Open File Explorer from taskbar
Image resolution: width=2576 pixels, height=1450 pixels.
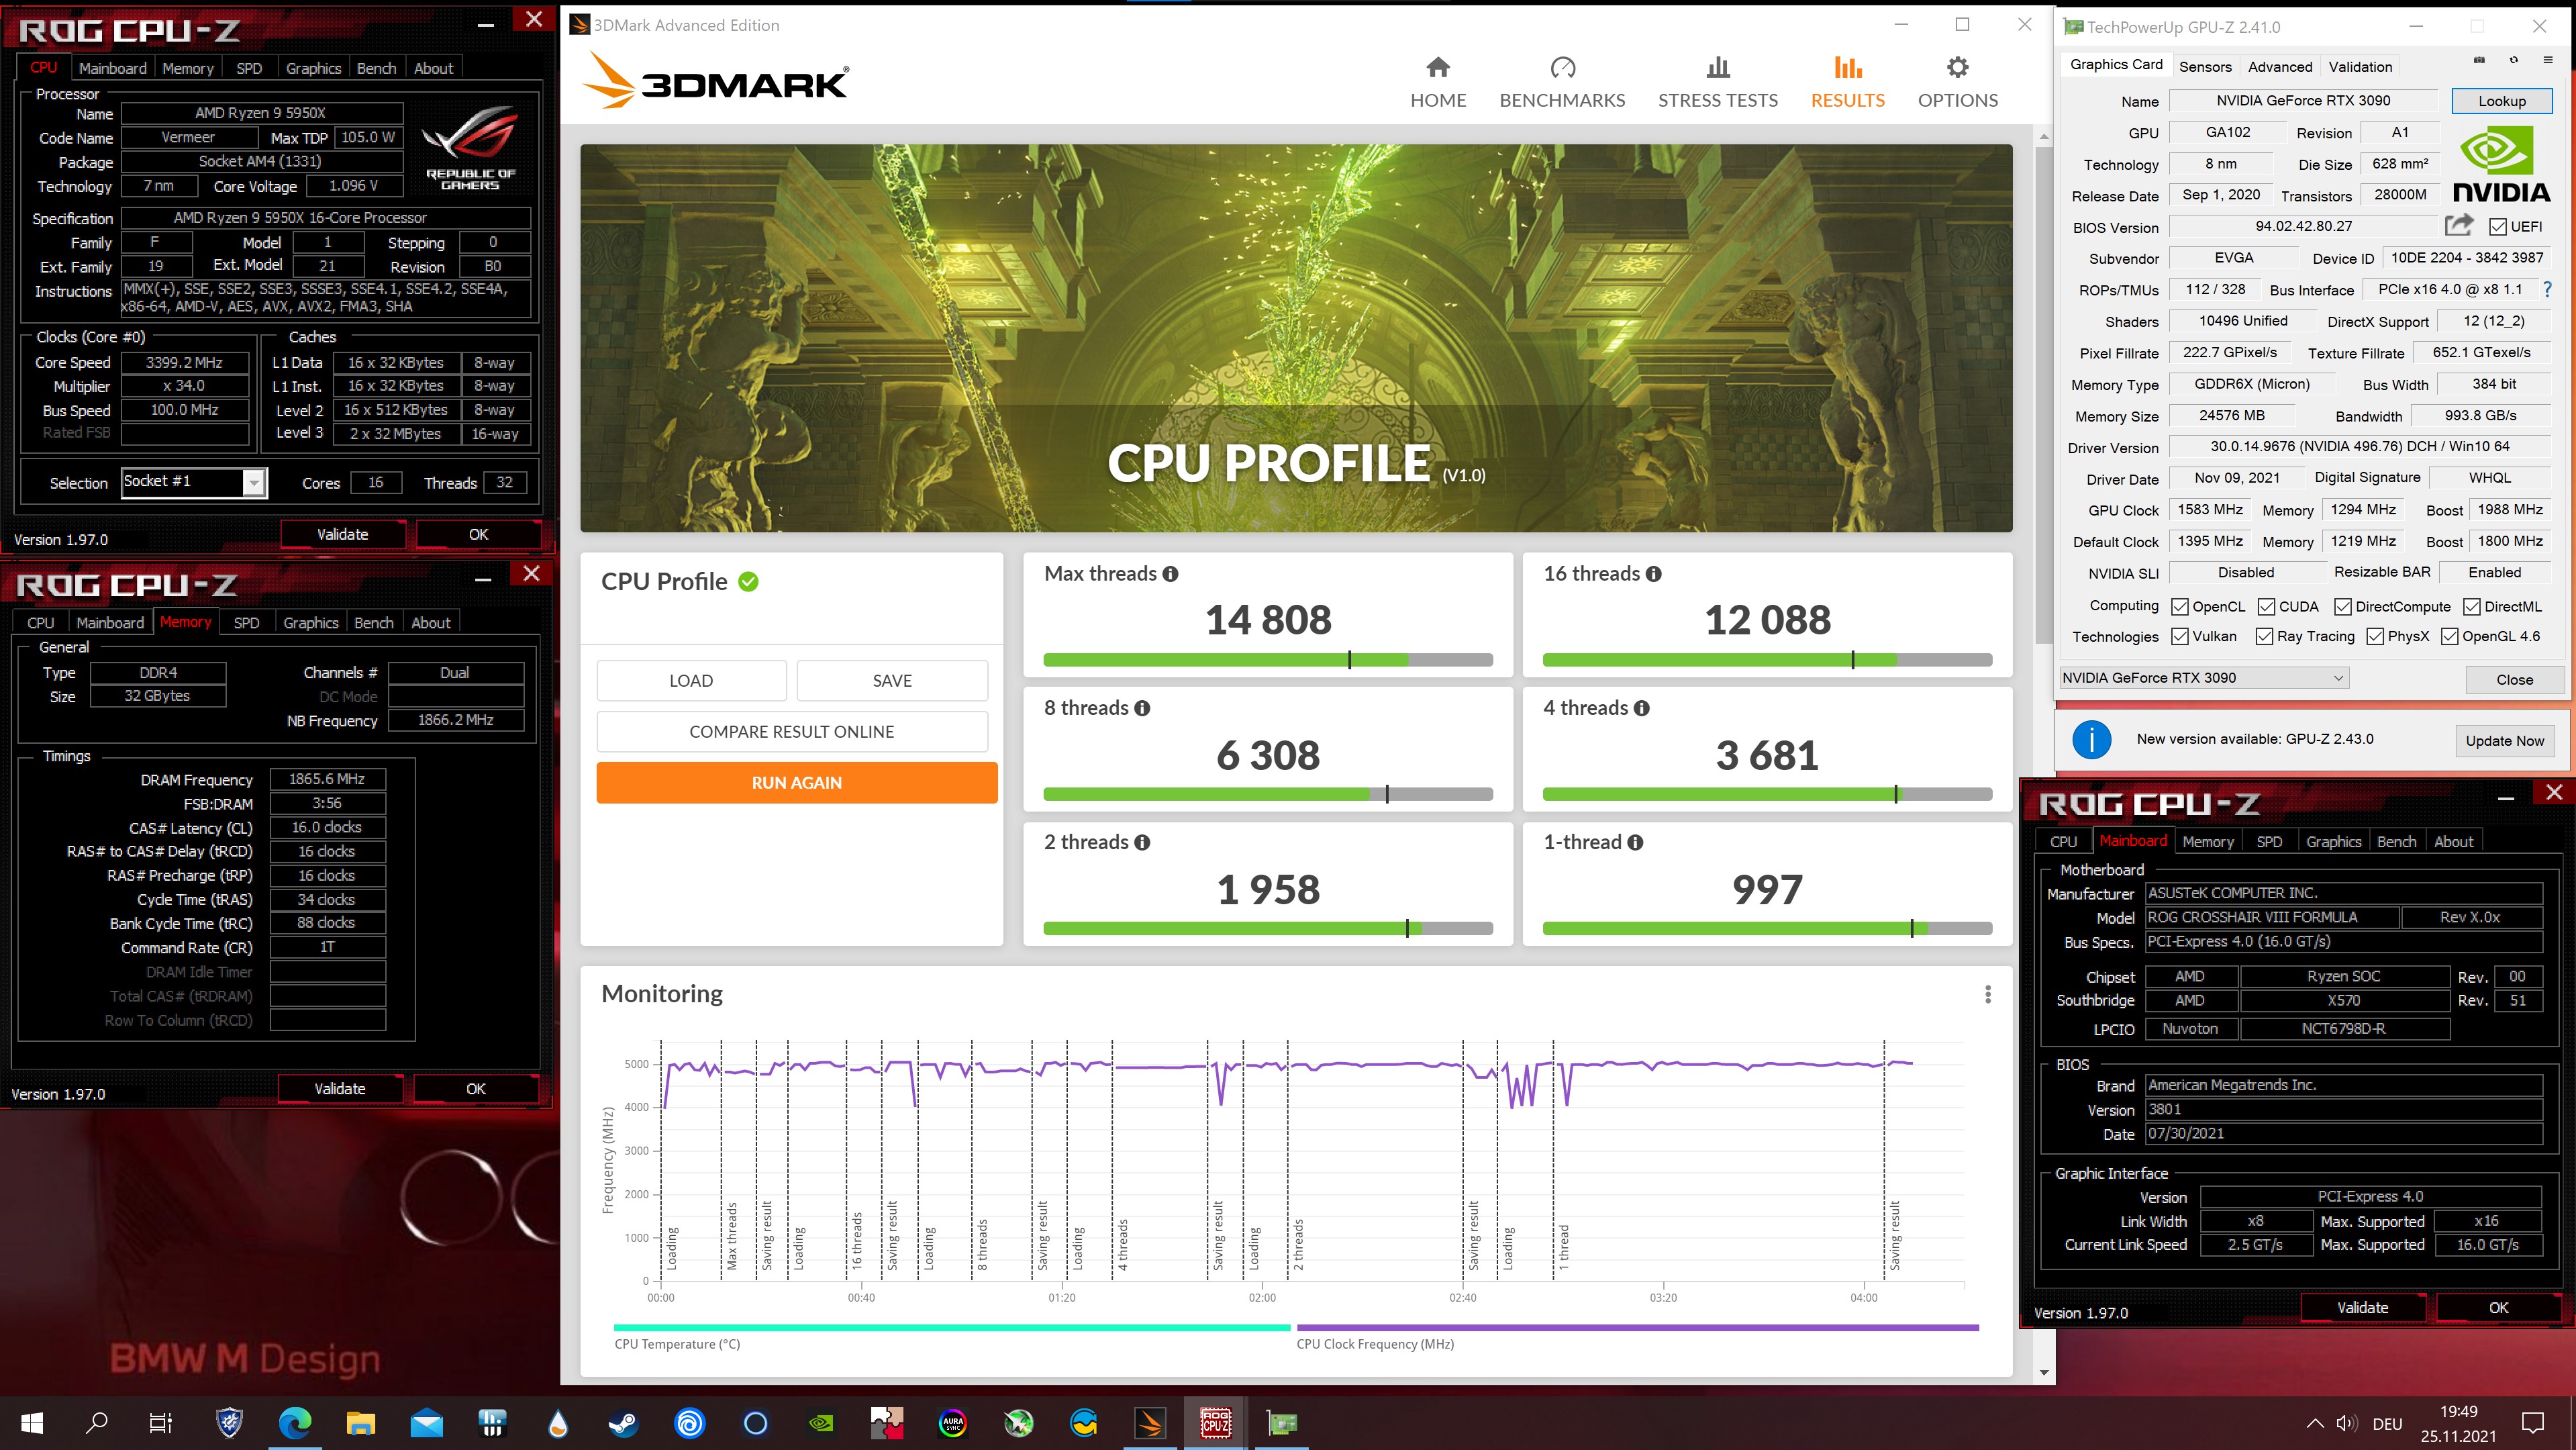(360, 1422)
